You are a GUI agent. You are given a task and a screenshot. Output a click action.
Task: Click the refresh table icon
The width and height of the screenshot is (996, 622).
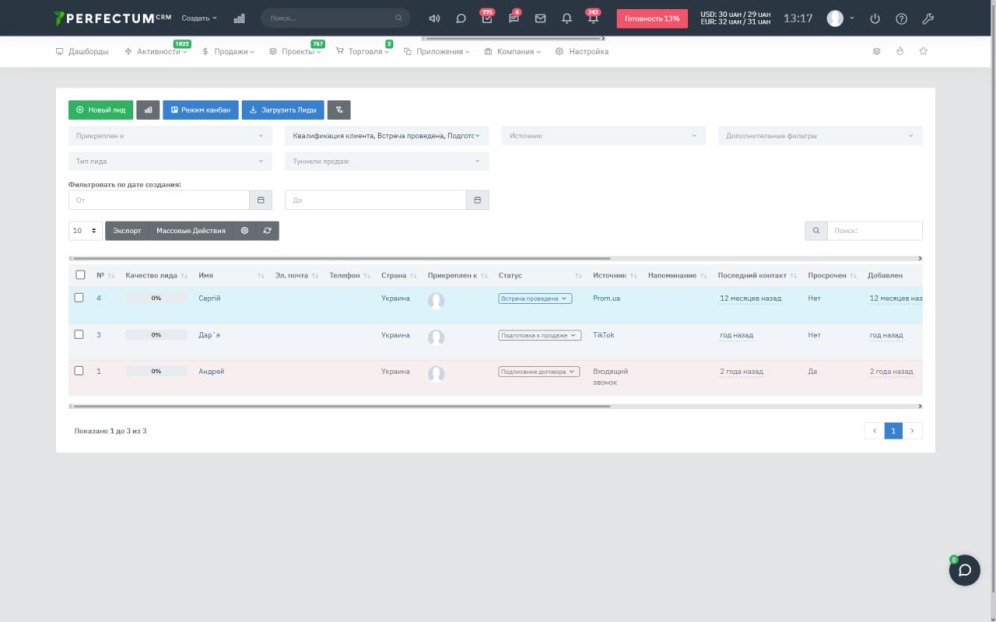click(267, 231)
